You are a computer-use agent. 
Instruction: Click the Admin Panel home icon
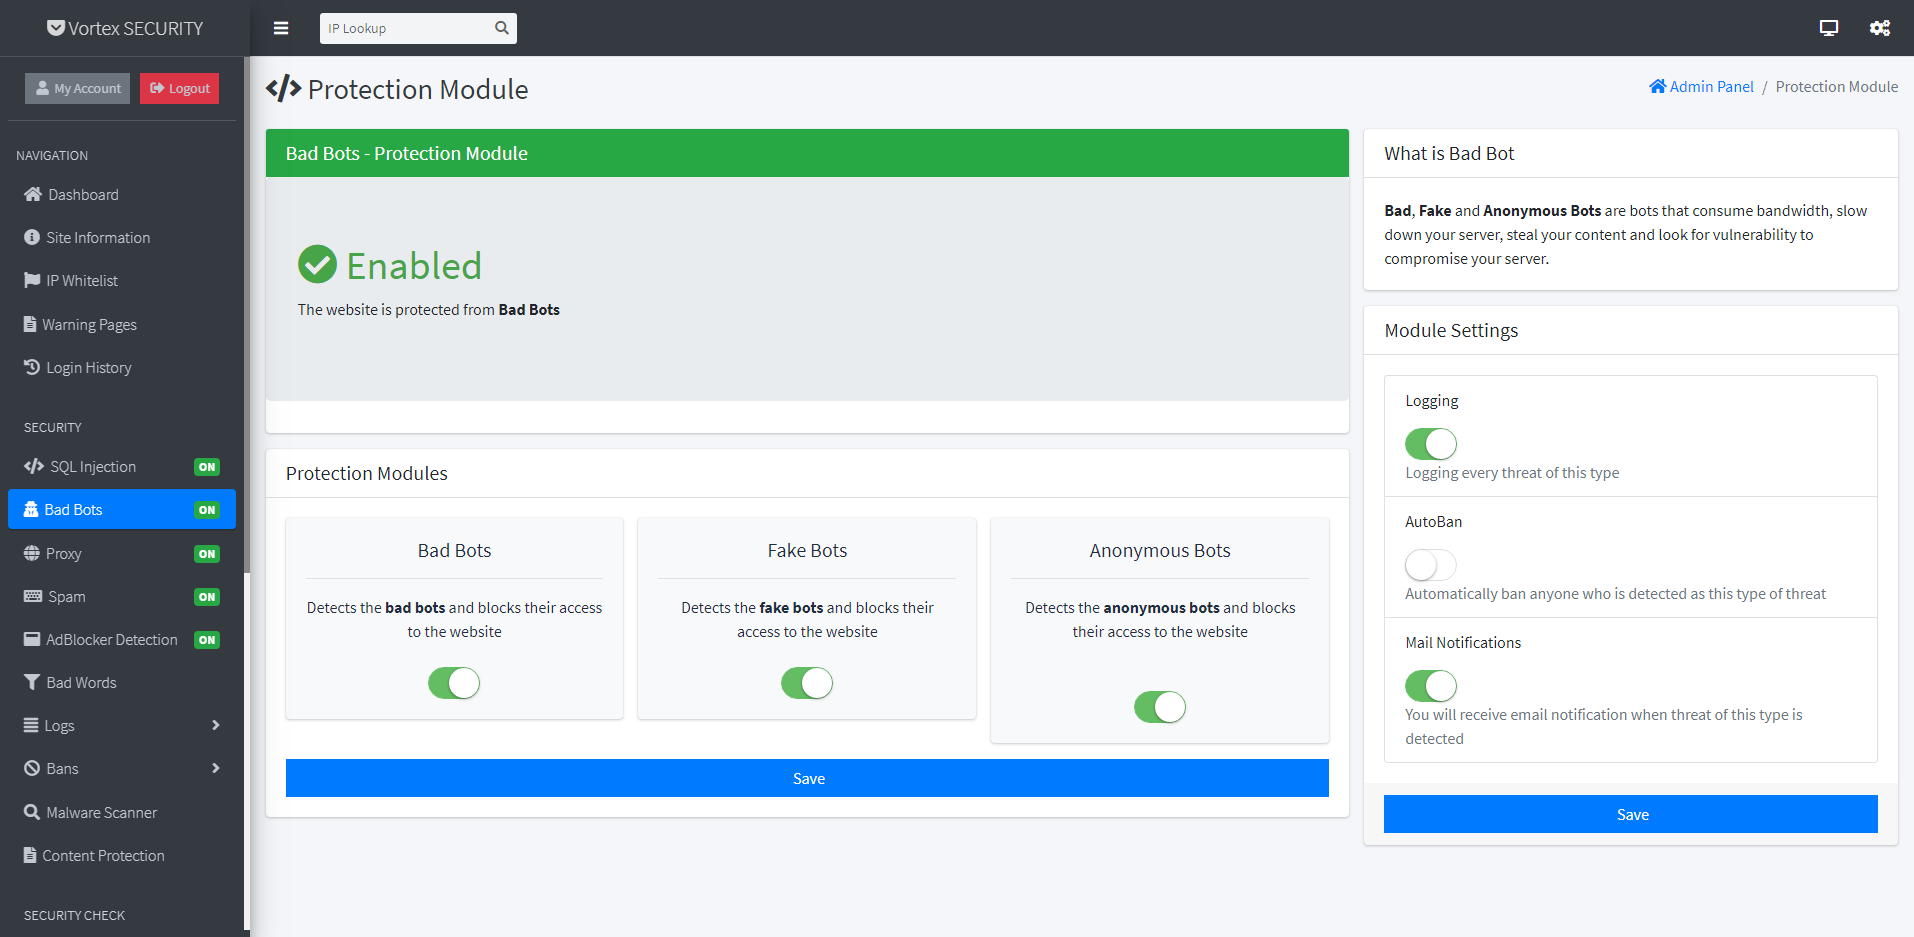pyautogui.click(x=1657, y=87)
